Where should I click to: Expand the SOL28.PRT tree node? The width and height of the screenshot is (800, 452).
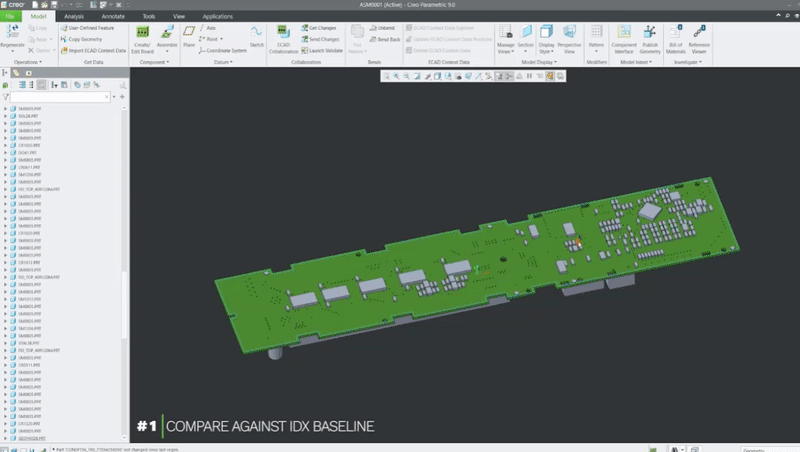click(6, 116)
